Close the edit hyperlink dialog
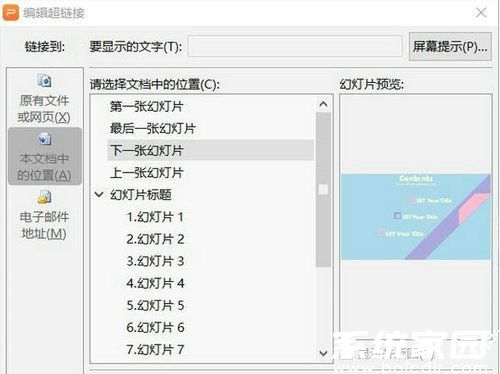 pyautogui.click(x=481, y=13)
